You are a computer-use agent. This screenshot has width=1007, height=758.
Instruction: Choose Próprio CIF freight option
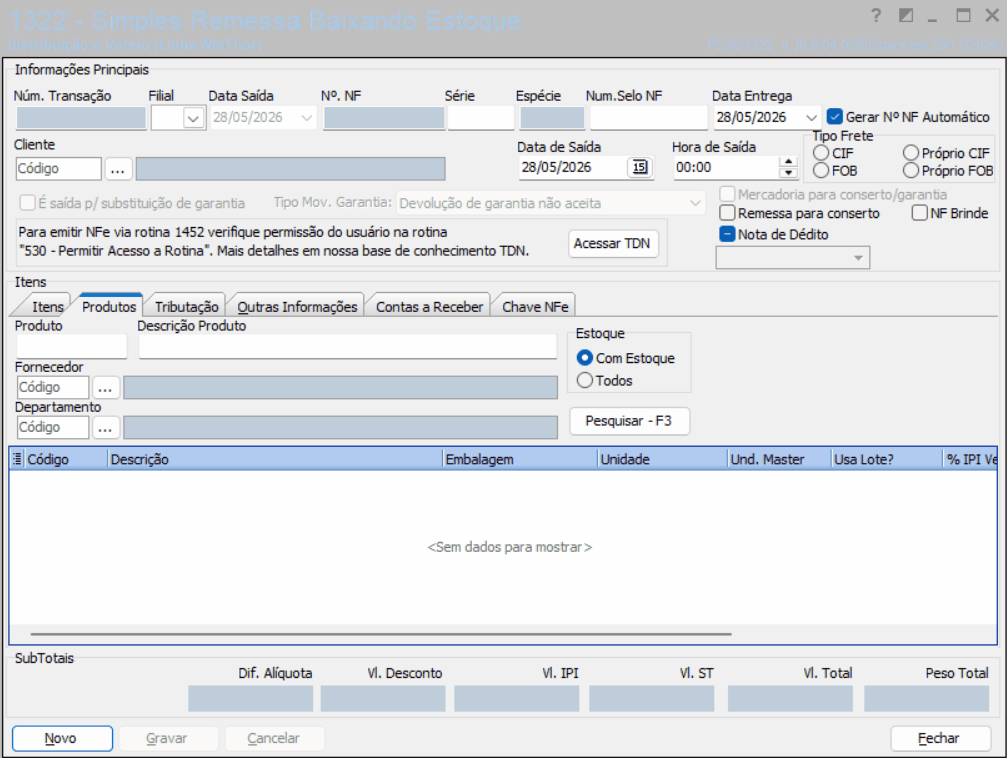point(911,153)
